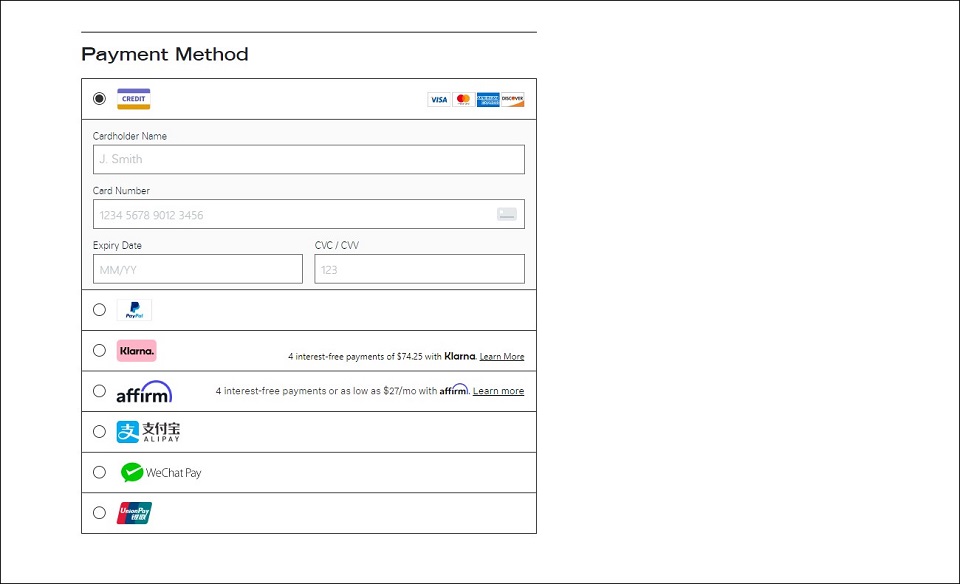Click the Credit card icon
960x584 pixels.
pyautogui.click(x=133, y=99)
